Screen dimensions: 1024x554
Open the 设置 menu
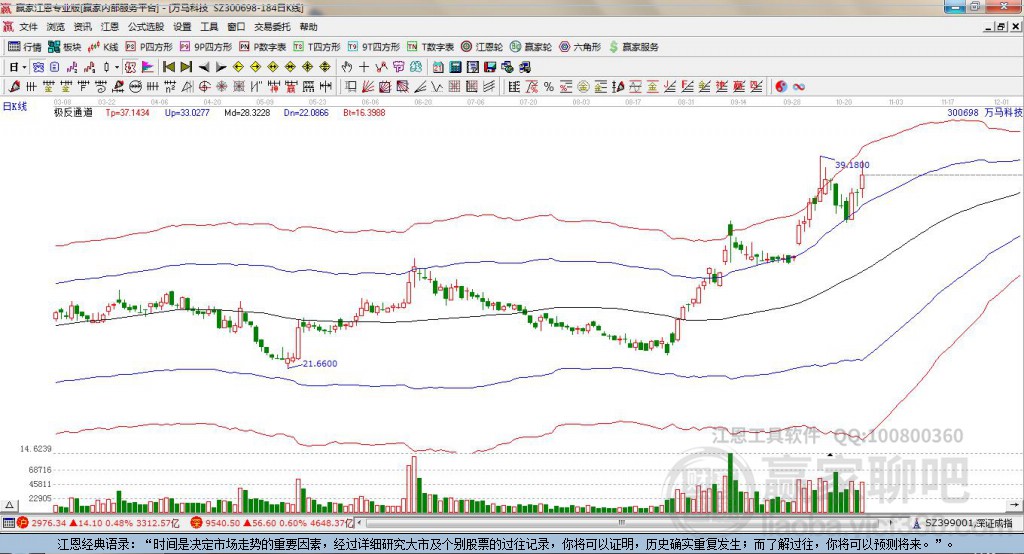pos(182,27)
